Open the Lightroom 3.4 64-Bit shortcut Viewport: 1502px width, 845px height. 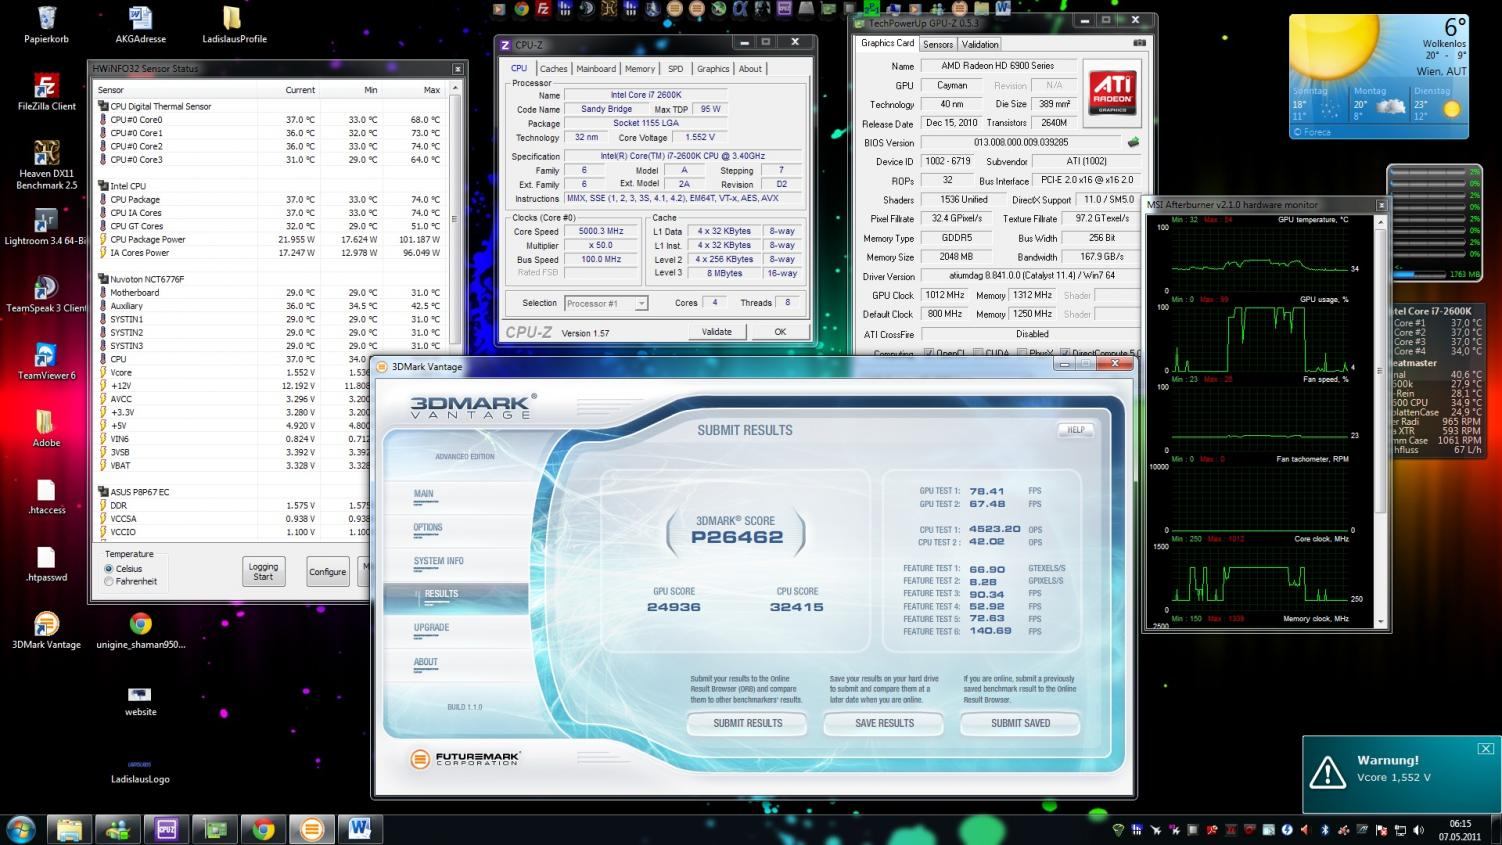44,228
